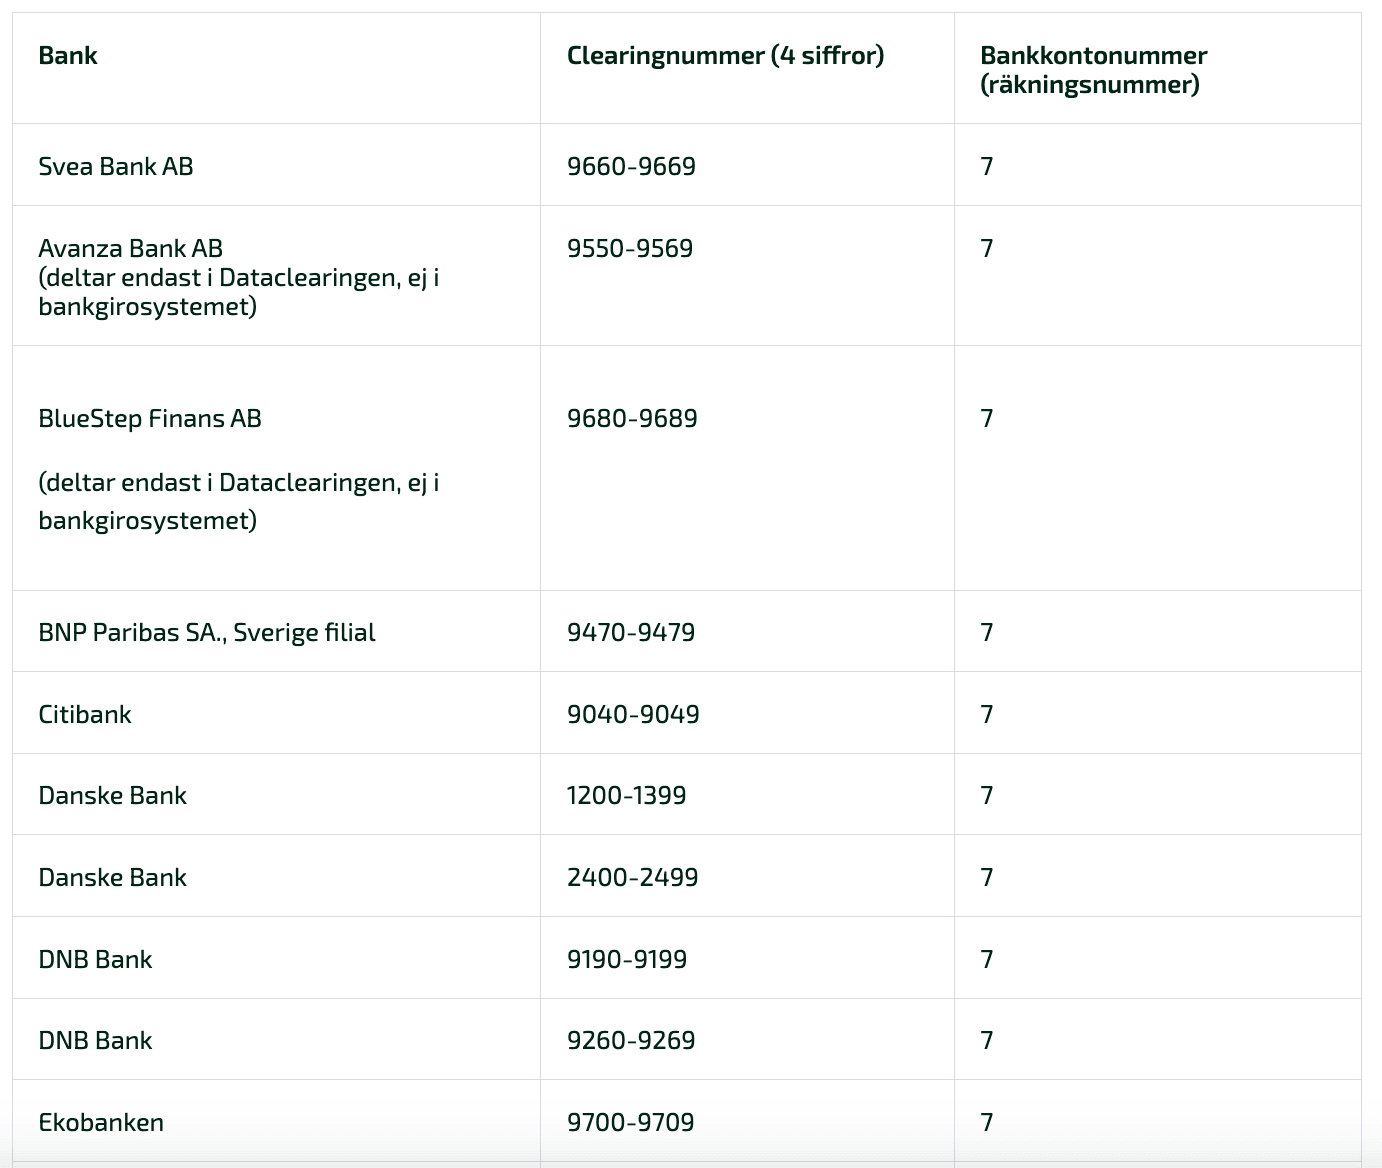Click the clearing number 9550-9569

pos(630,248)
